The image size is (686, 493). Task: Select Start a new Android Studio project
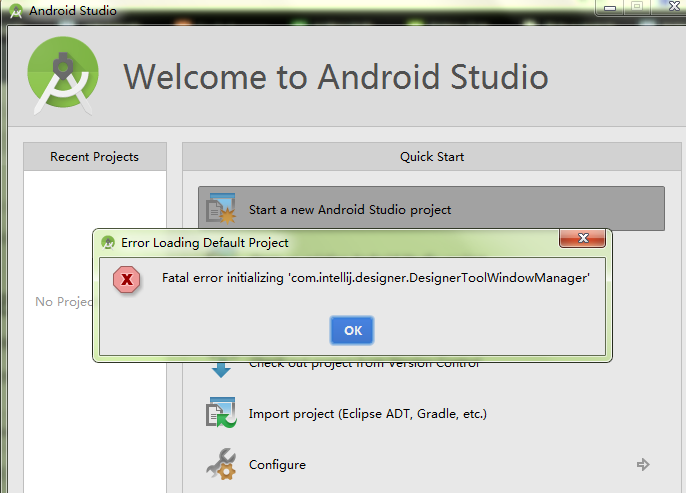pos(431,209)
